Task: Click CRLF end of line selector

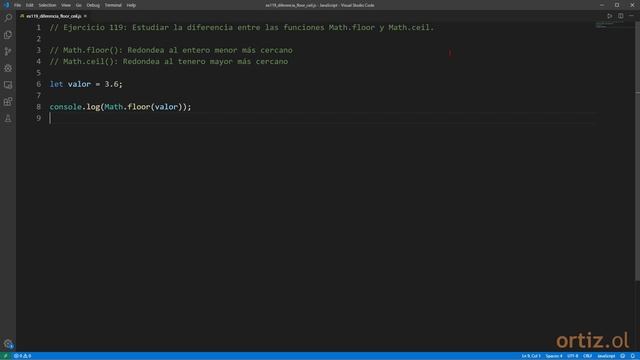Action: click(587, 356)
